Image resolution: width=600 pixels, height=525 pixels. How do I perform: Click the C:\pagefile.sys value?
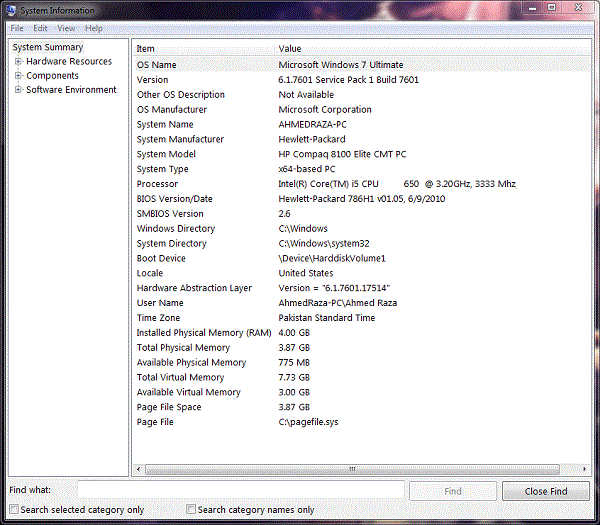pyautogui.click(x=308, y=422)
